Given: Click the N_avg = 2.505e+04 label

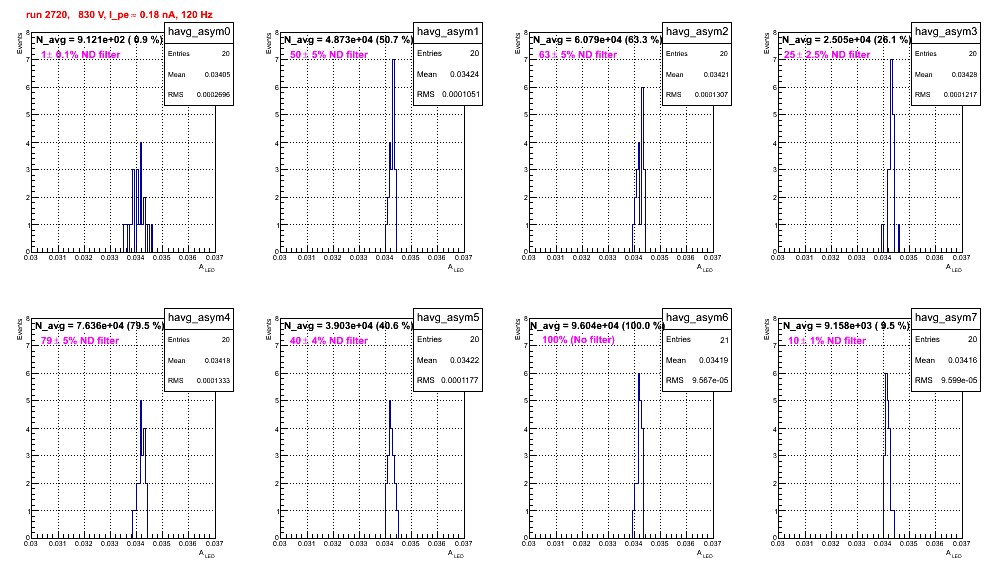Looking at the screenshot, I should 846,39.
